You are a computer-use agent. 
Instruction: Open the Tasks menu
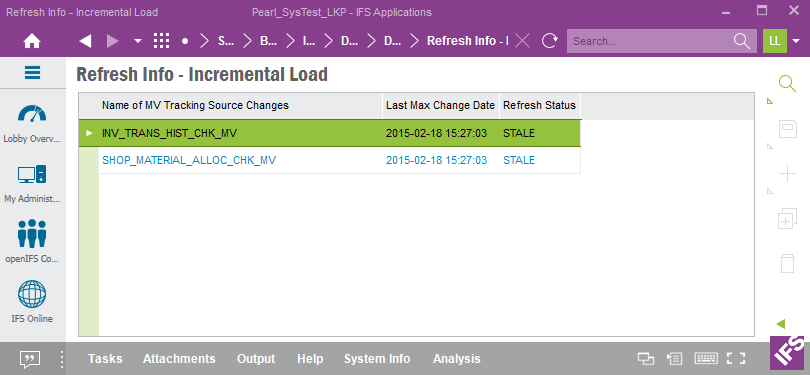(105, 359)
